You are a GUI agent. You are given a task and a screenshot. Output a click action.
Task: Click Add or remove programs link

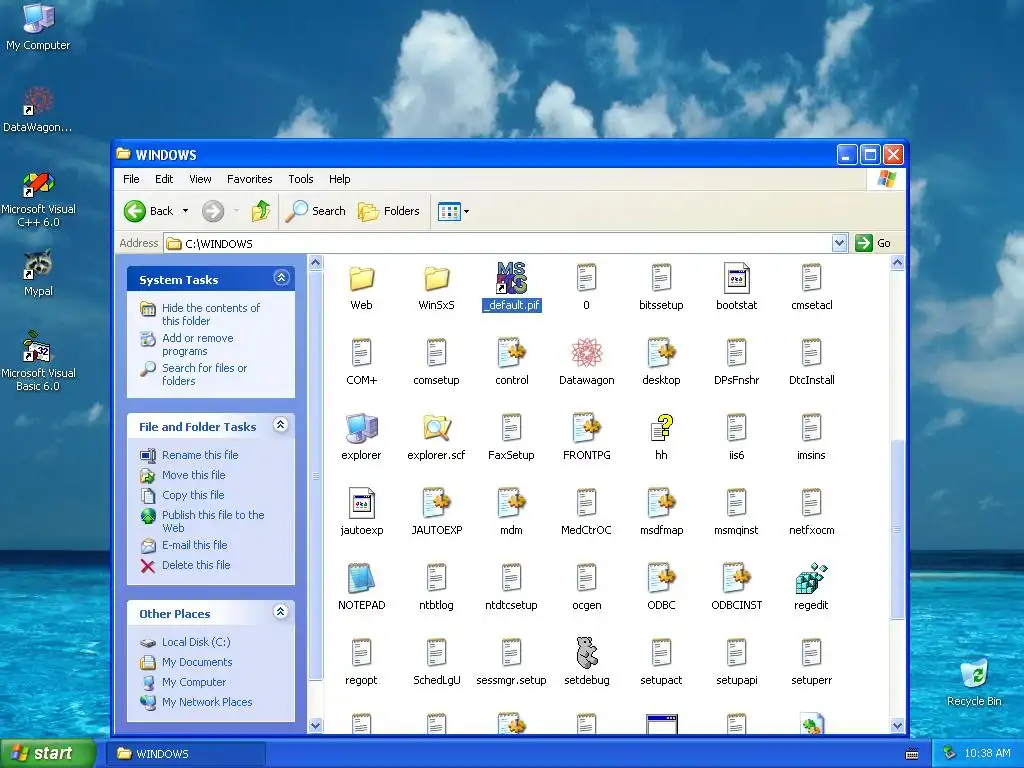click(197, 344)
